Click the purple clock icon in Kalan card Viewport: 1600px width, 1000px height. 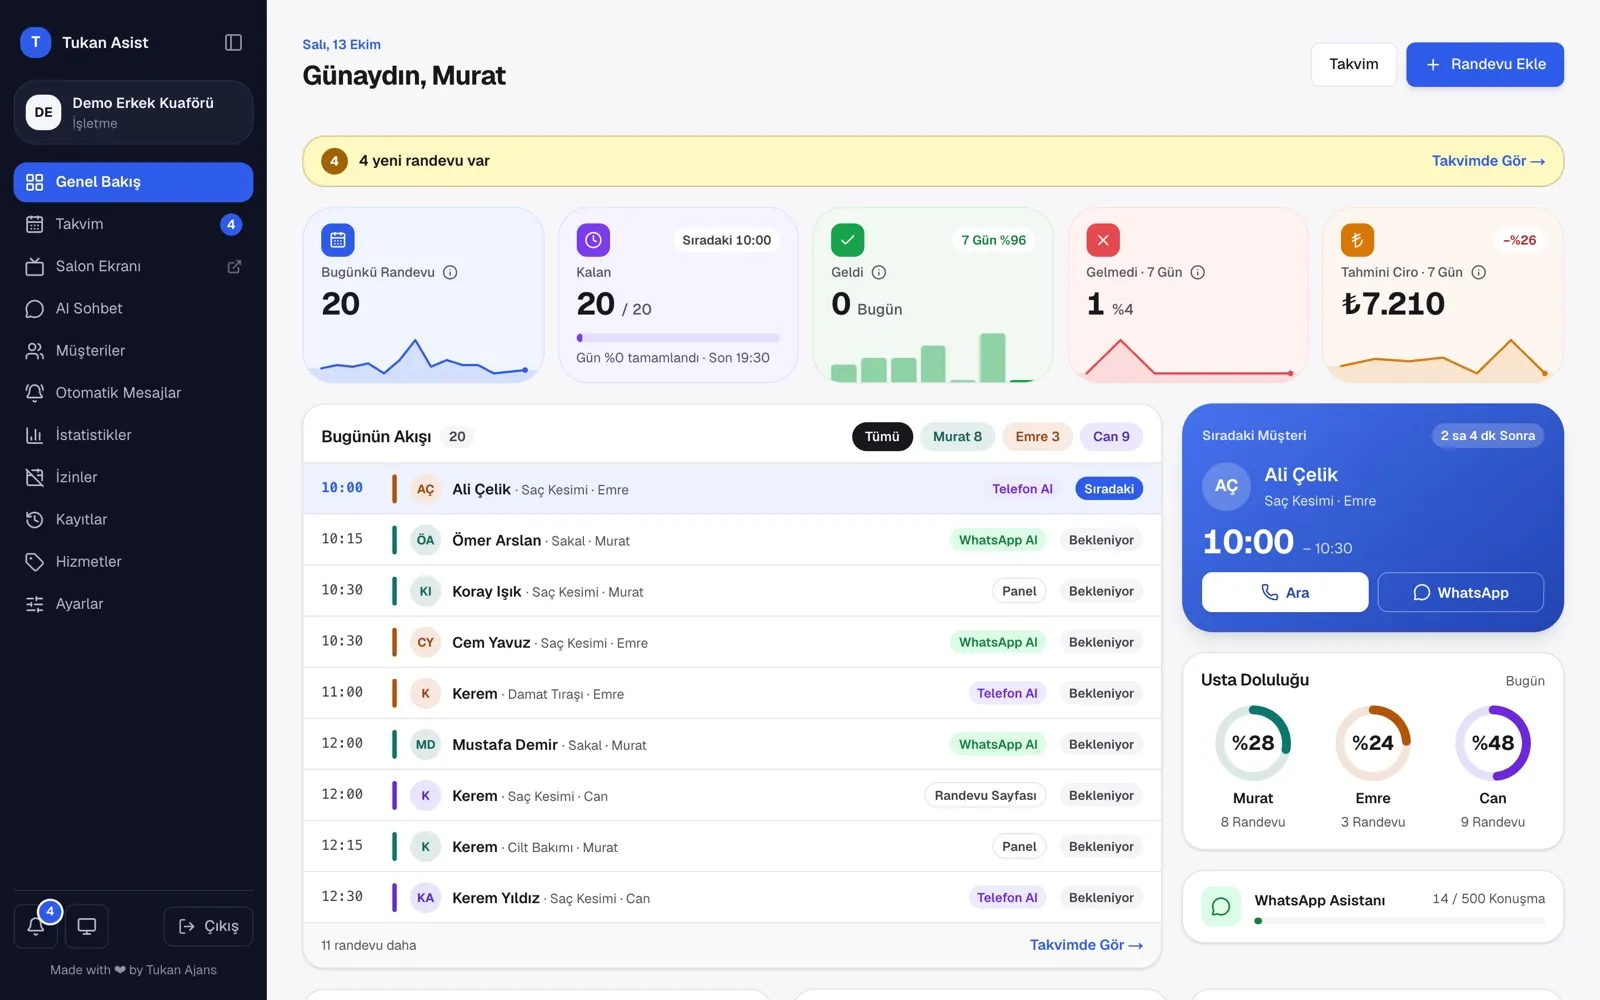click(593, 240)
